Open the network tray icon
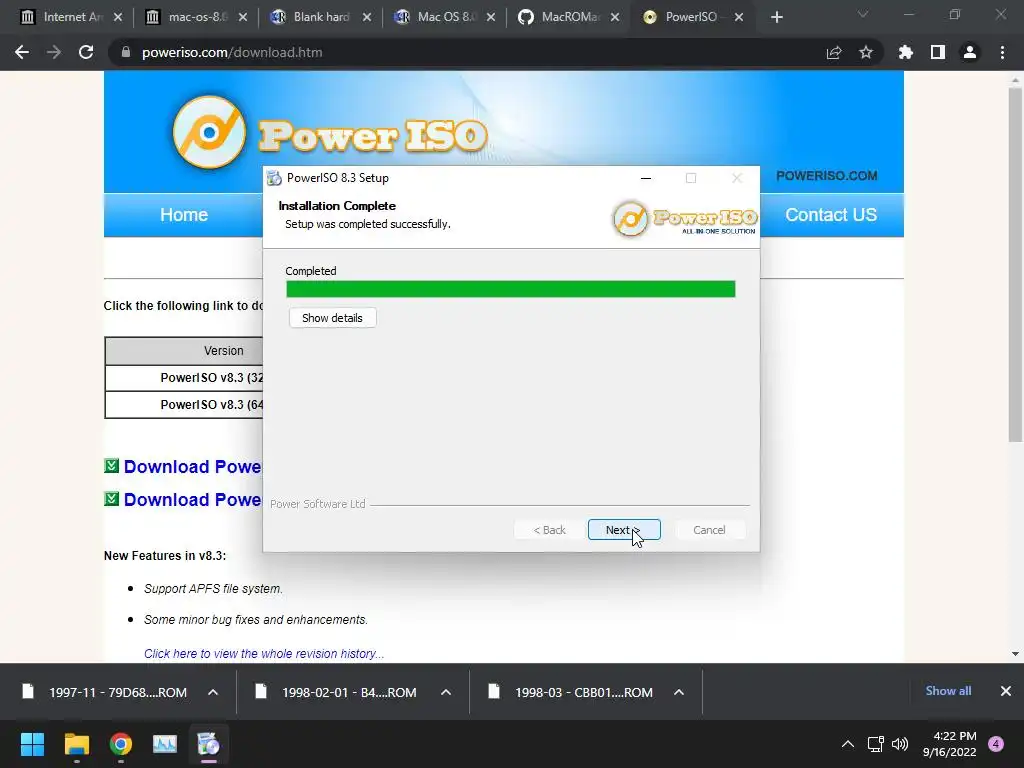1024x768 pixels. [x=875, y=744]
